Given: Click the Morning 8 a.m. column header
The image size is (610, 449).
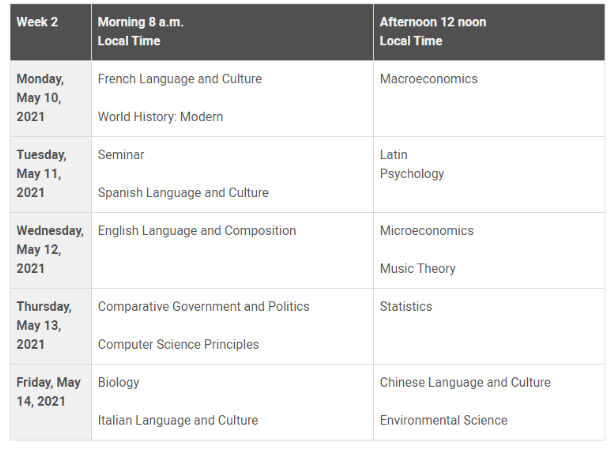Looking at the screenshot, I should tap(141, 22).
